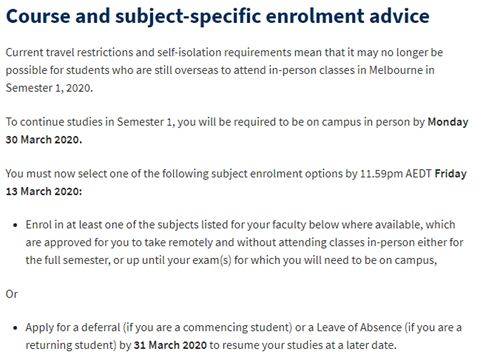Click the standalone word 'Or'

click(12, 294)
